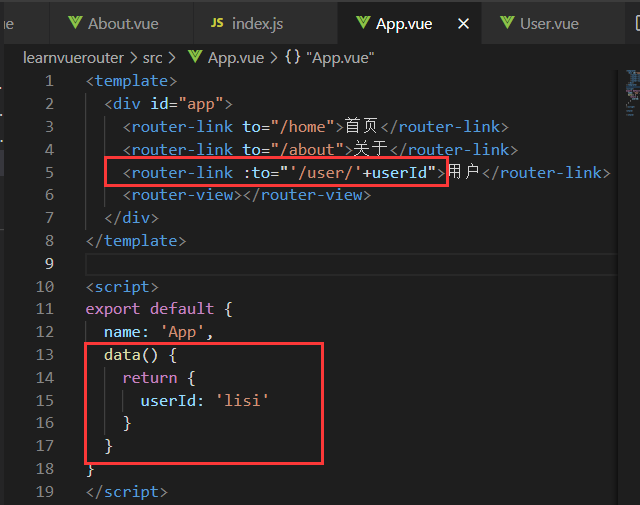This screenshot has height=505, width=640.
Task: Click the return keyword on line 14
Action: click(150, 378)
